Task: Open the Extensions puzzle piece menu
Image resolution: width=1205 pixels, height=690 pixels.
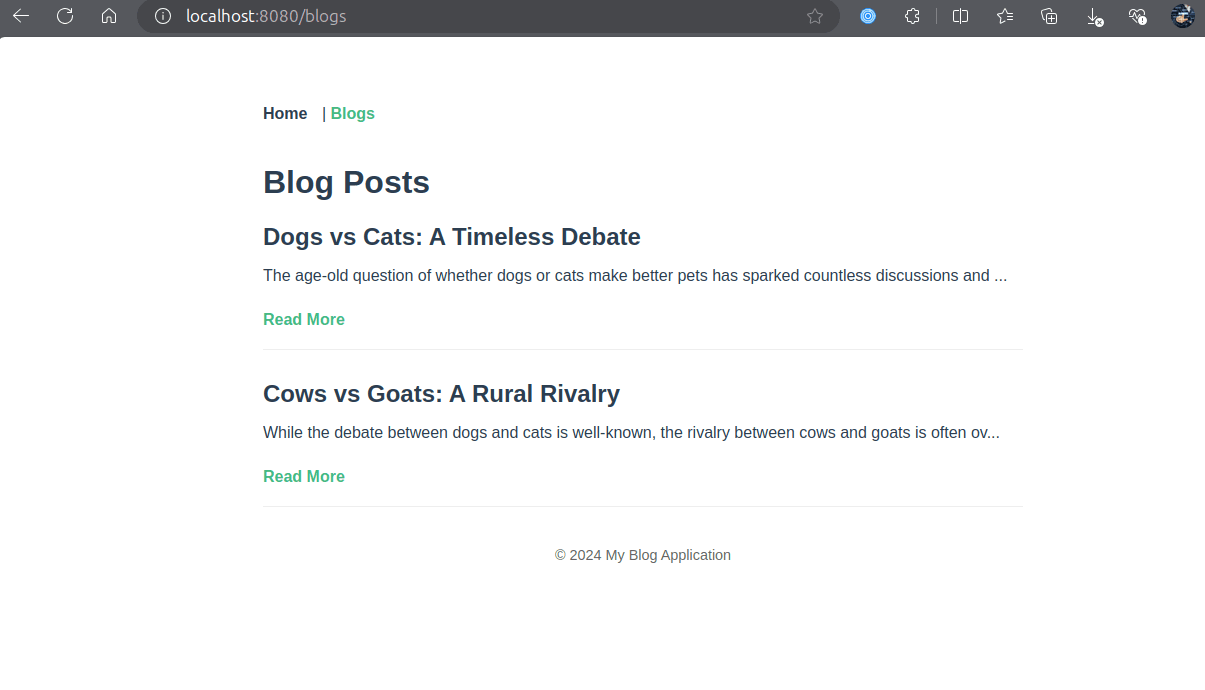Action: [x=912, y=16]
